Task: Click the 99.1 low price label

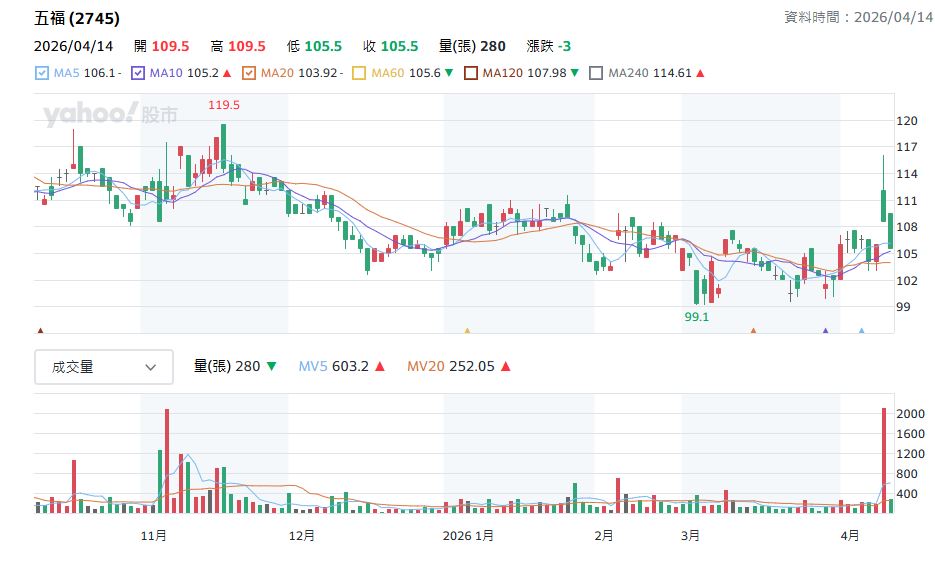Action: (x=696, y=317)
